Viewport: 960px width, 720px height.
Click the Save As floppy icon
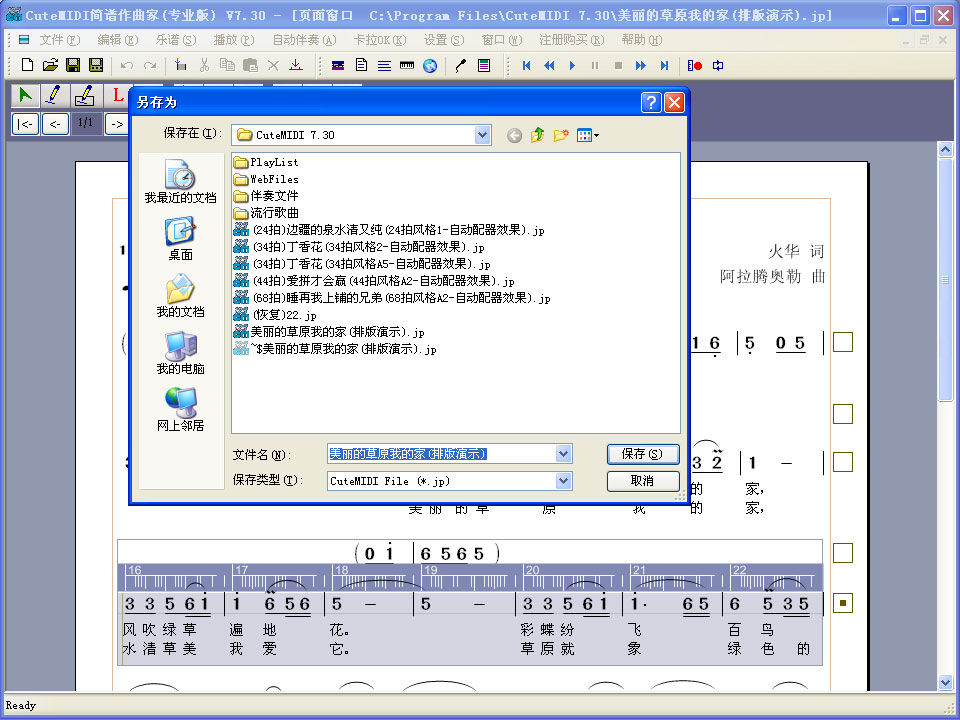coord(96,65)
